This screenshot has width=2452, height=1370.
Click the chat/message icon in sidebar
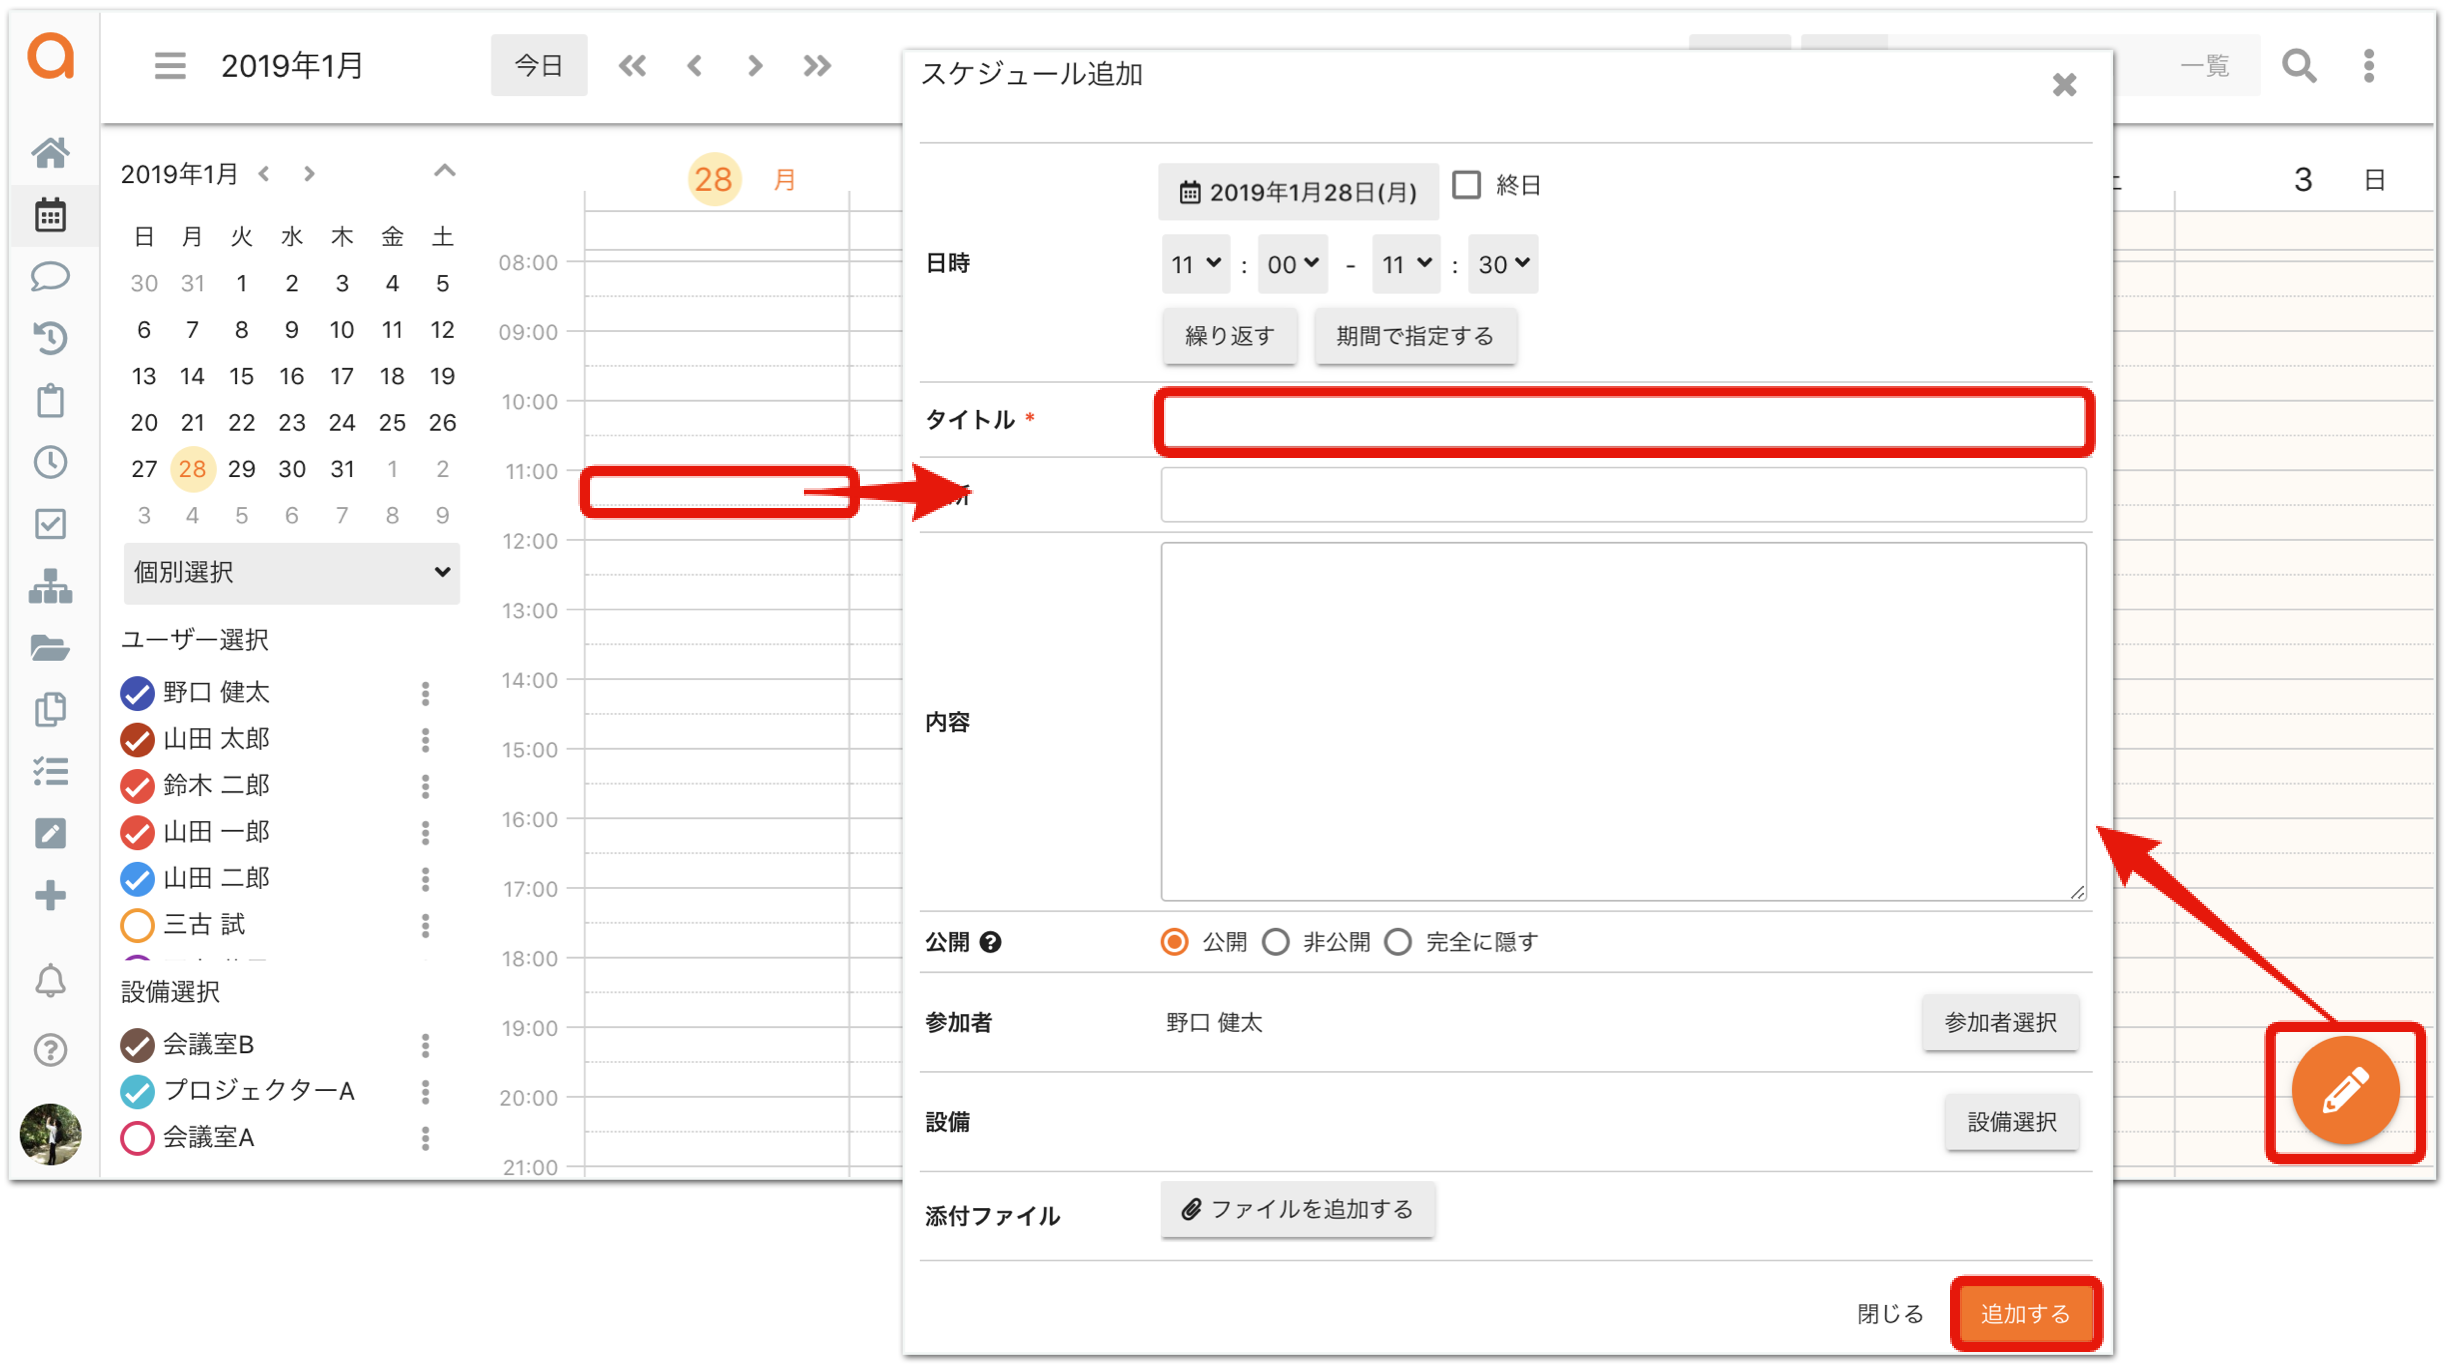coord(49,276)
